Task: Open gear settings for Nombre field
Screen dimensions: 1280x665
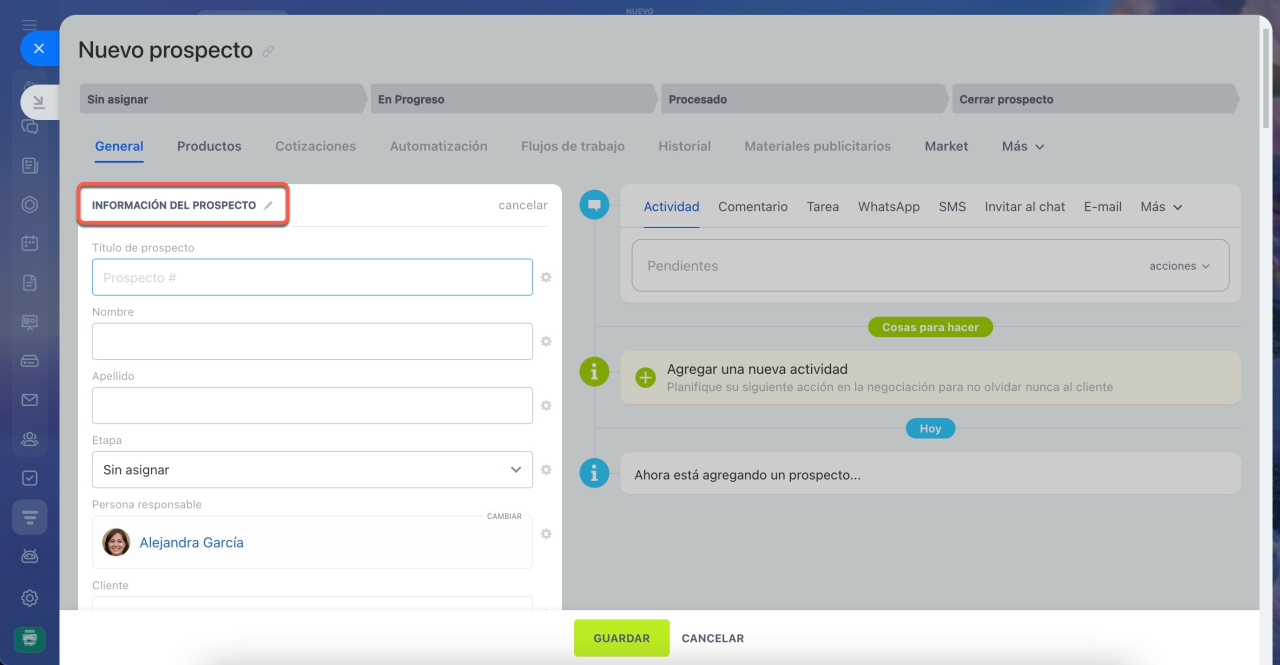Action: pyautogui.click(x=546, y=341)
